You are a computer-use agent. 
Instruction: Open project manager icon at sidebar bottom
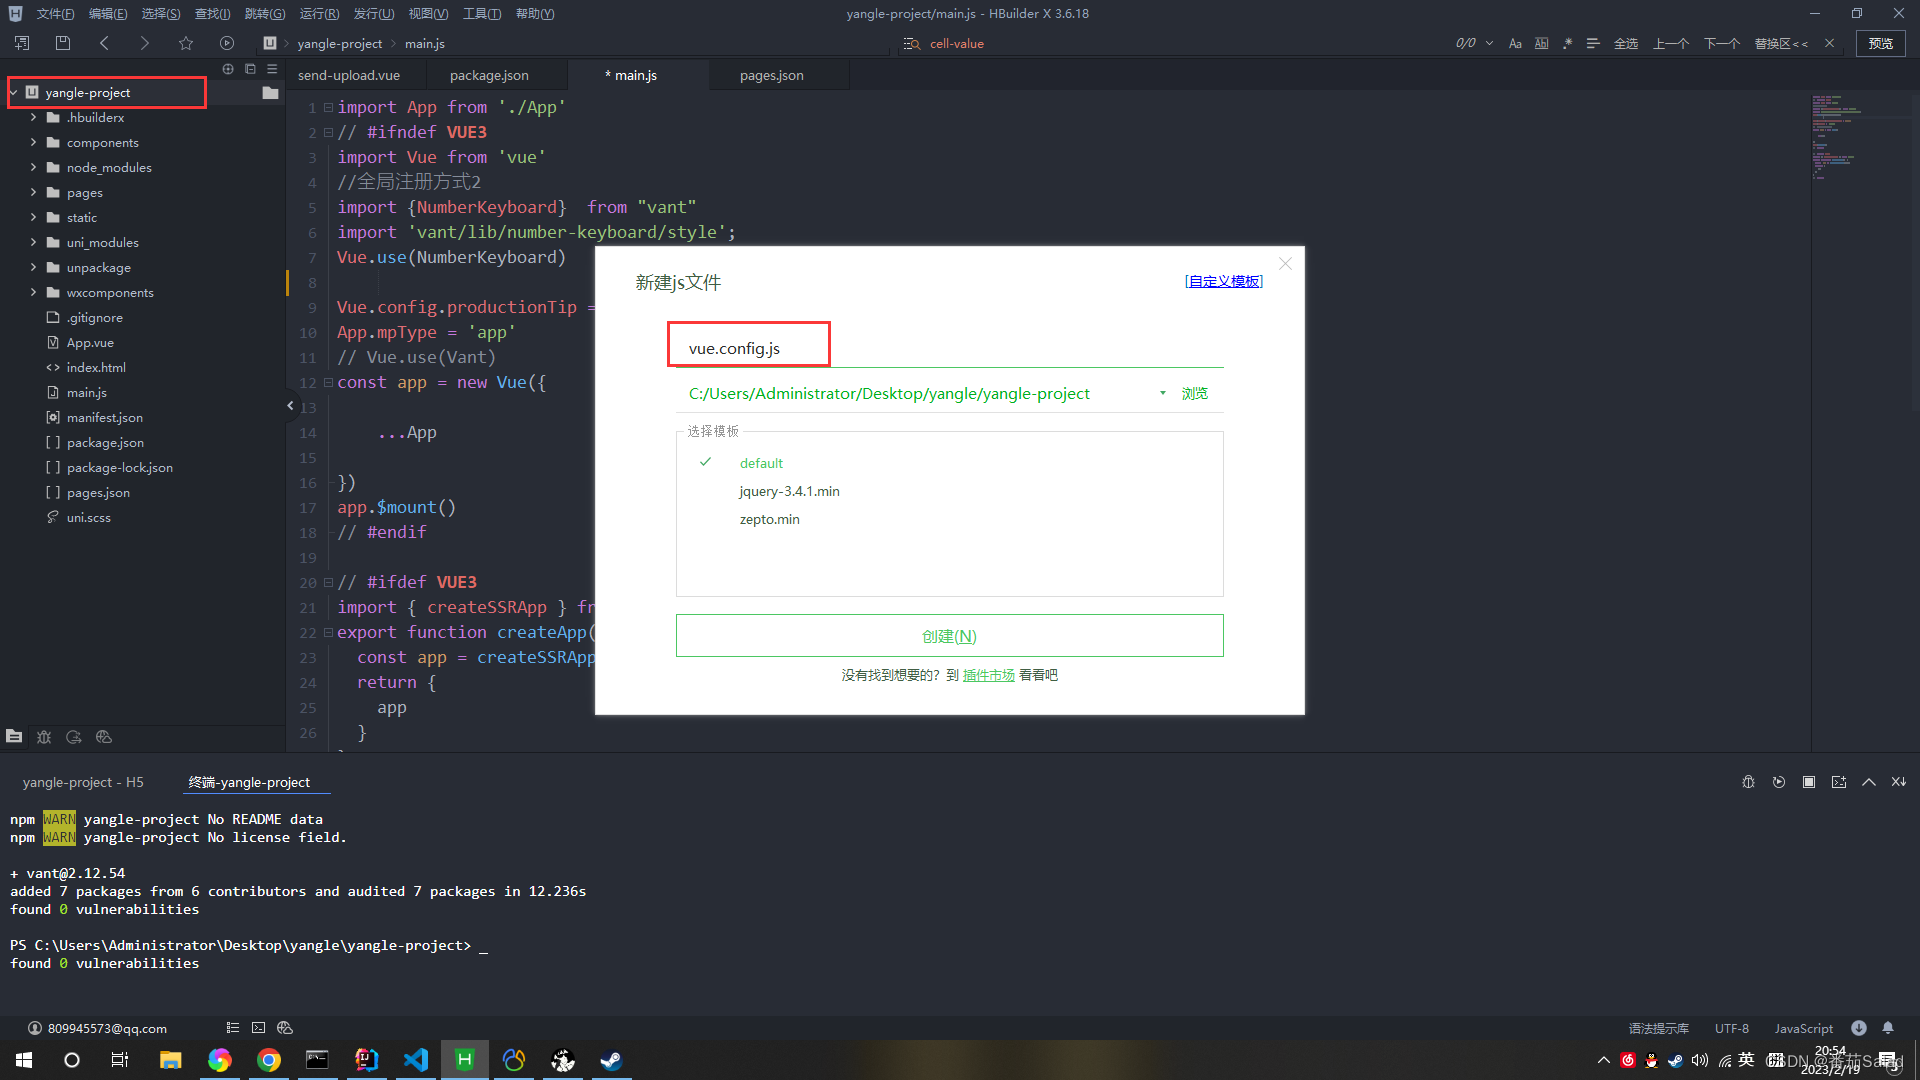coord(14,737)
